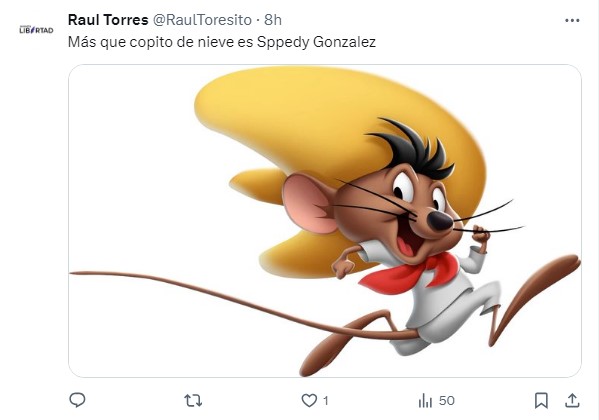Viewport: 599px width, 420px height.
Task: Select the tweet text about Sppedy Gonzalez
Action: (222, 42)
